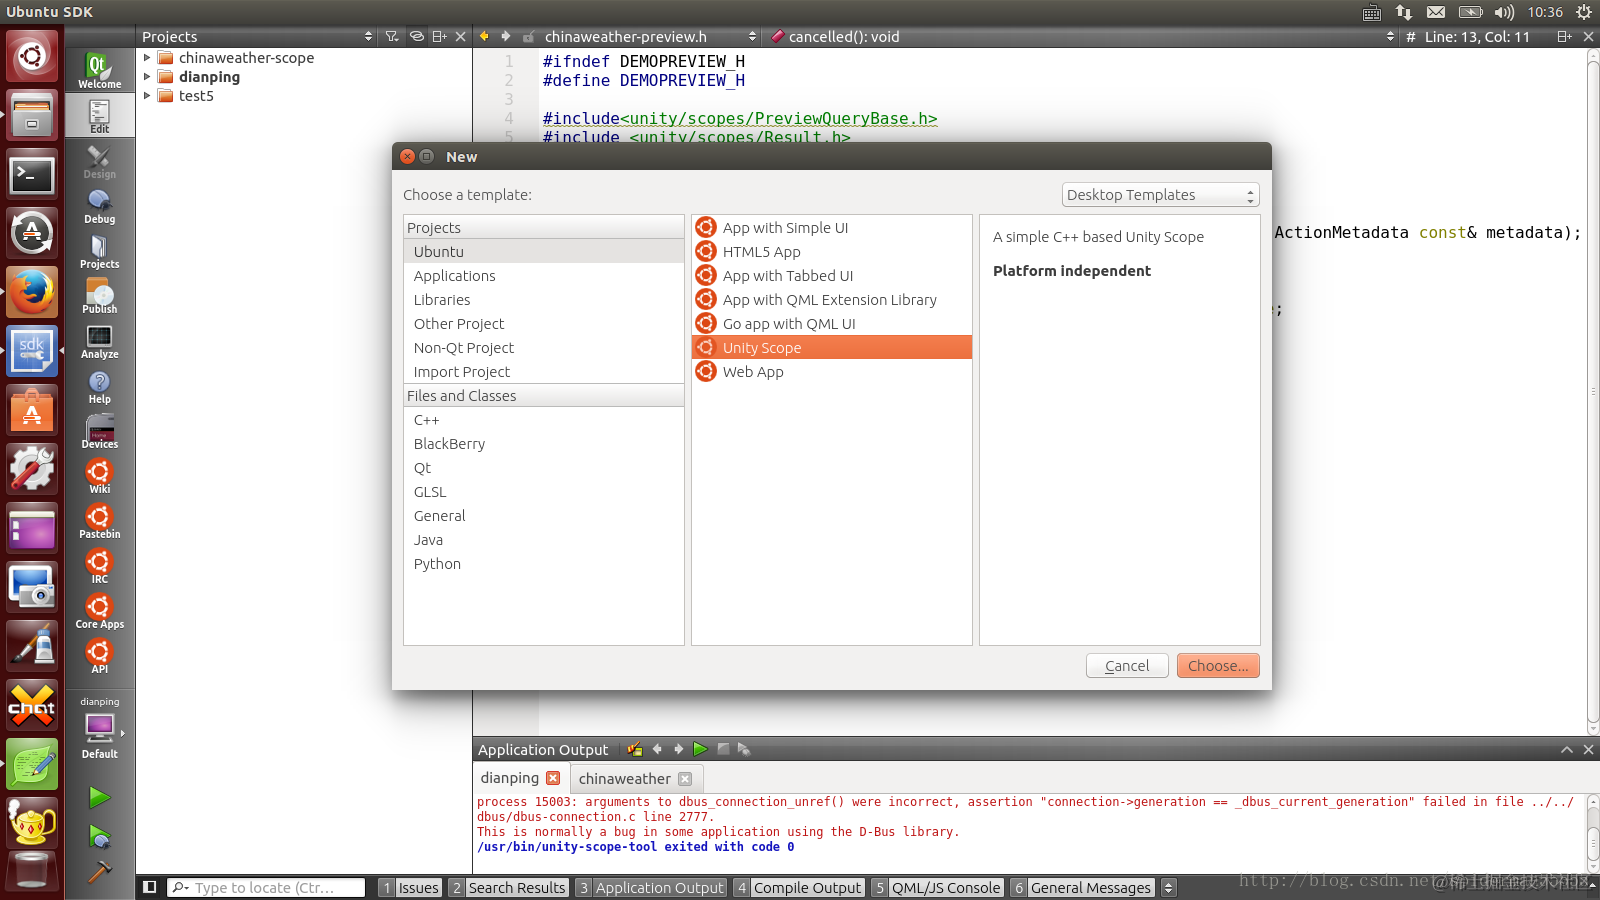
Task: Start debugging with the bug-arrow icon
Action: tap(99, 836)
